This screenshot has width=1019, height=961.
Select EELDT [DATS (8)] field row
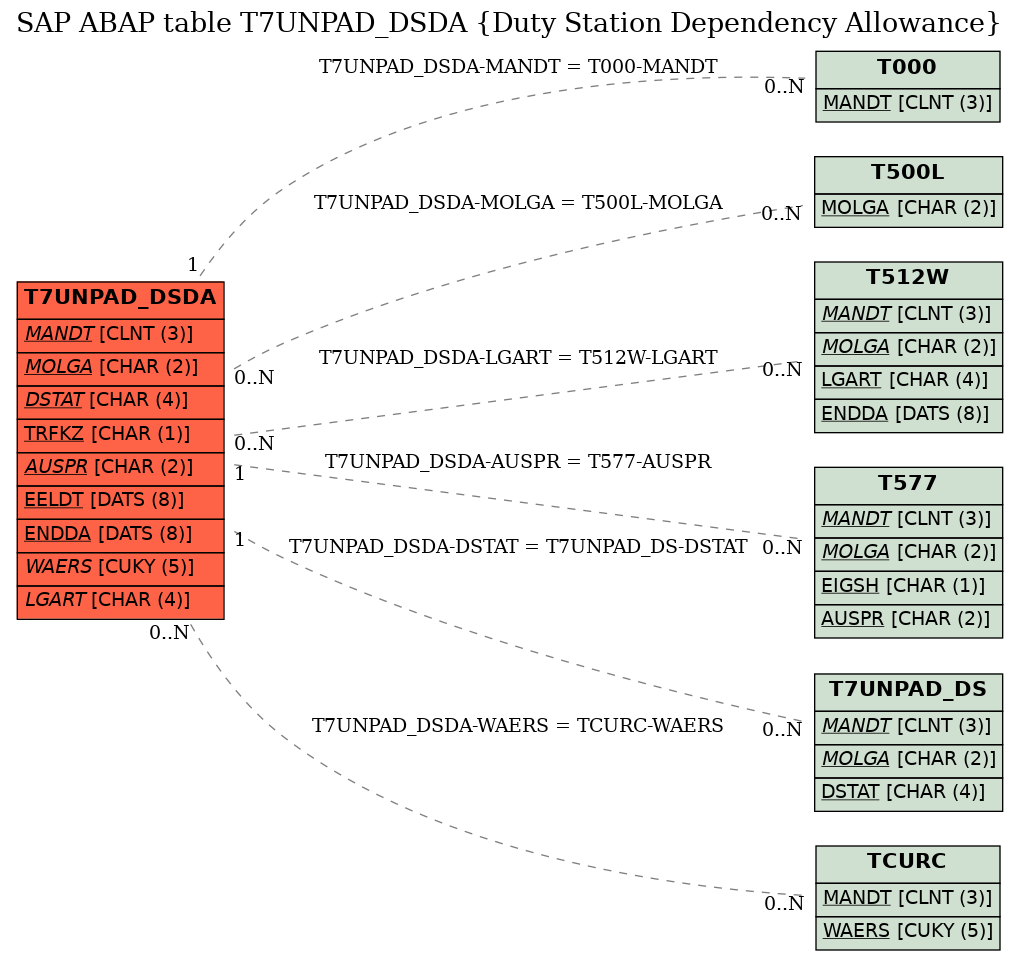click(120, 501)
